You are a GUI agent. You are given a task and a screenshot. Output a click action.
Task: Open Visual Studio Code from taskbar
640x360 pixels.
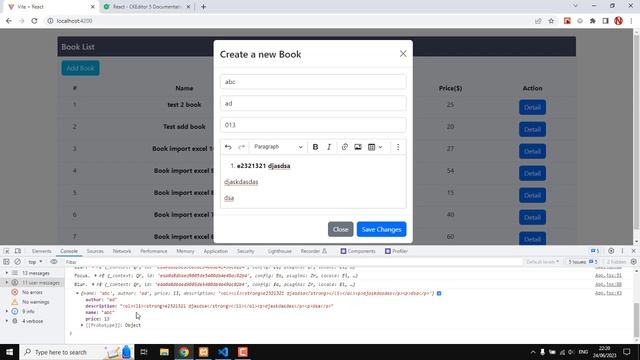(x=223, y=352)
